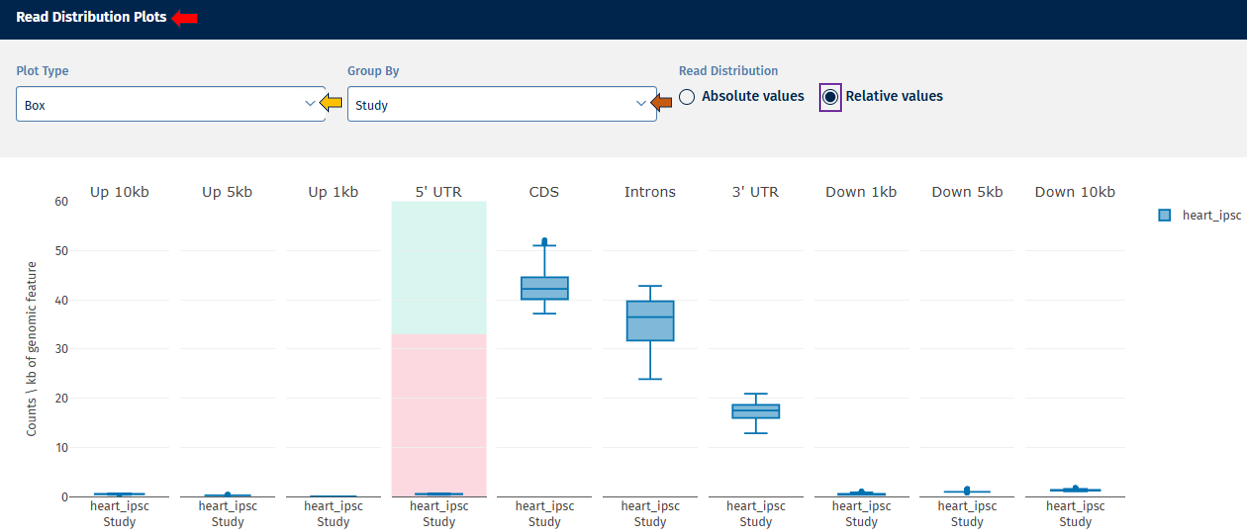Click the 5' UTR column heading
The height and width of the screenshot is (532, 1250).
point(438,192)
